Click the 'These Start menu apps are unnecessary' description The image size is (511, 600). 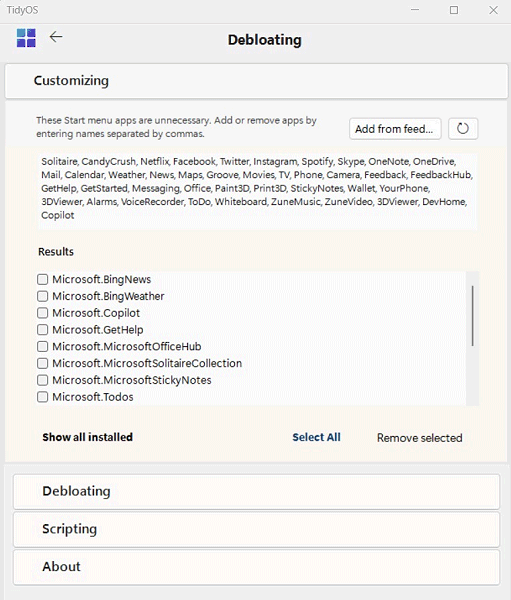176,127
